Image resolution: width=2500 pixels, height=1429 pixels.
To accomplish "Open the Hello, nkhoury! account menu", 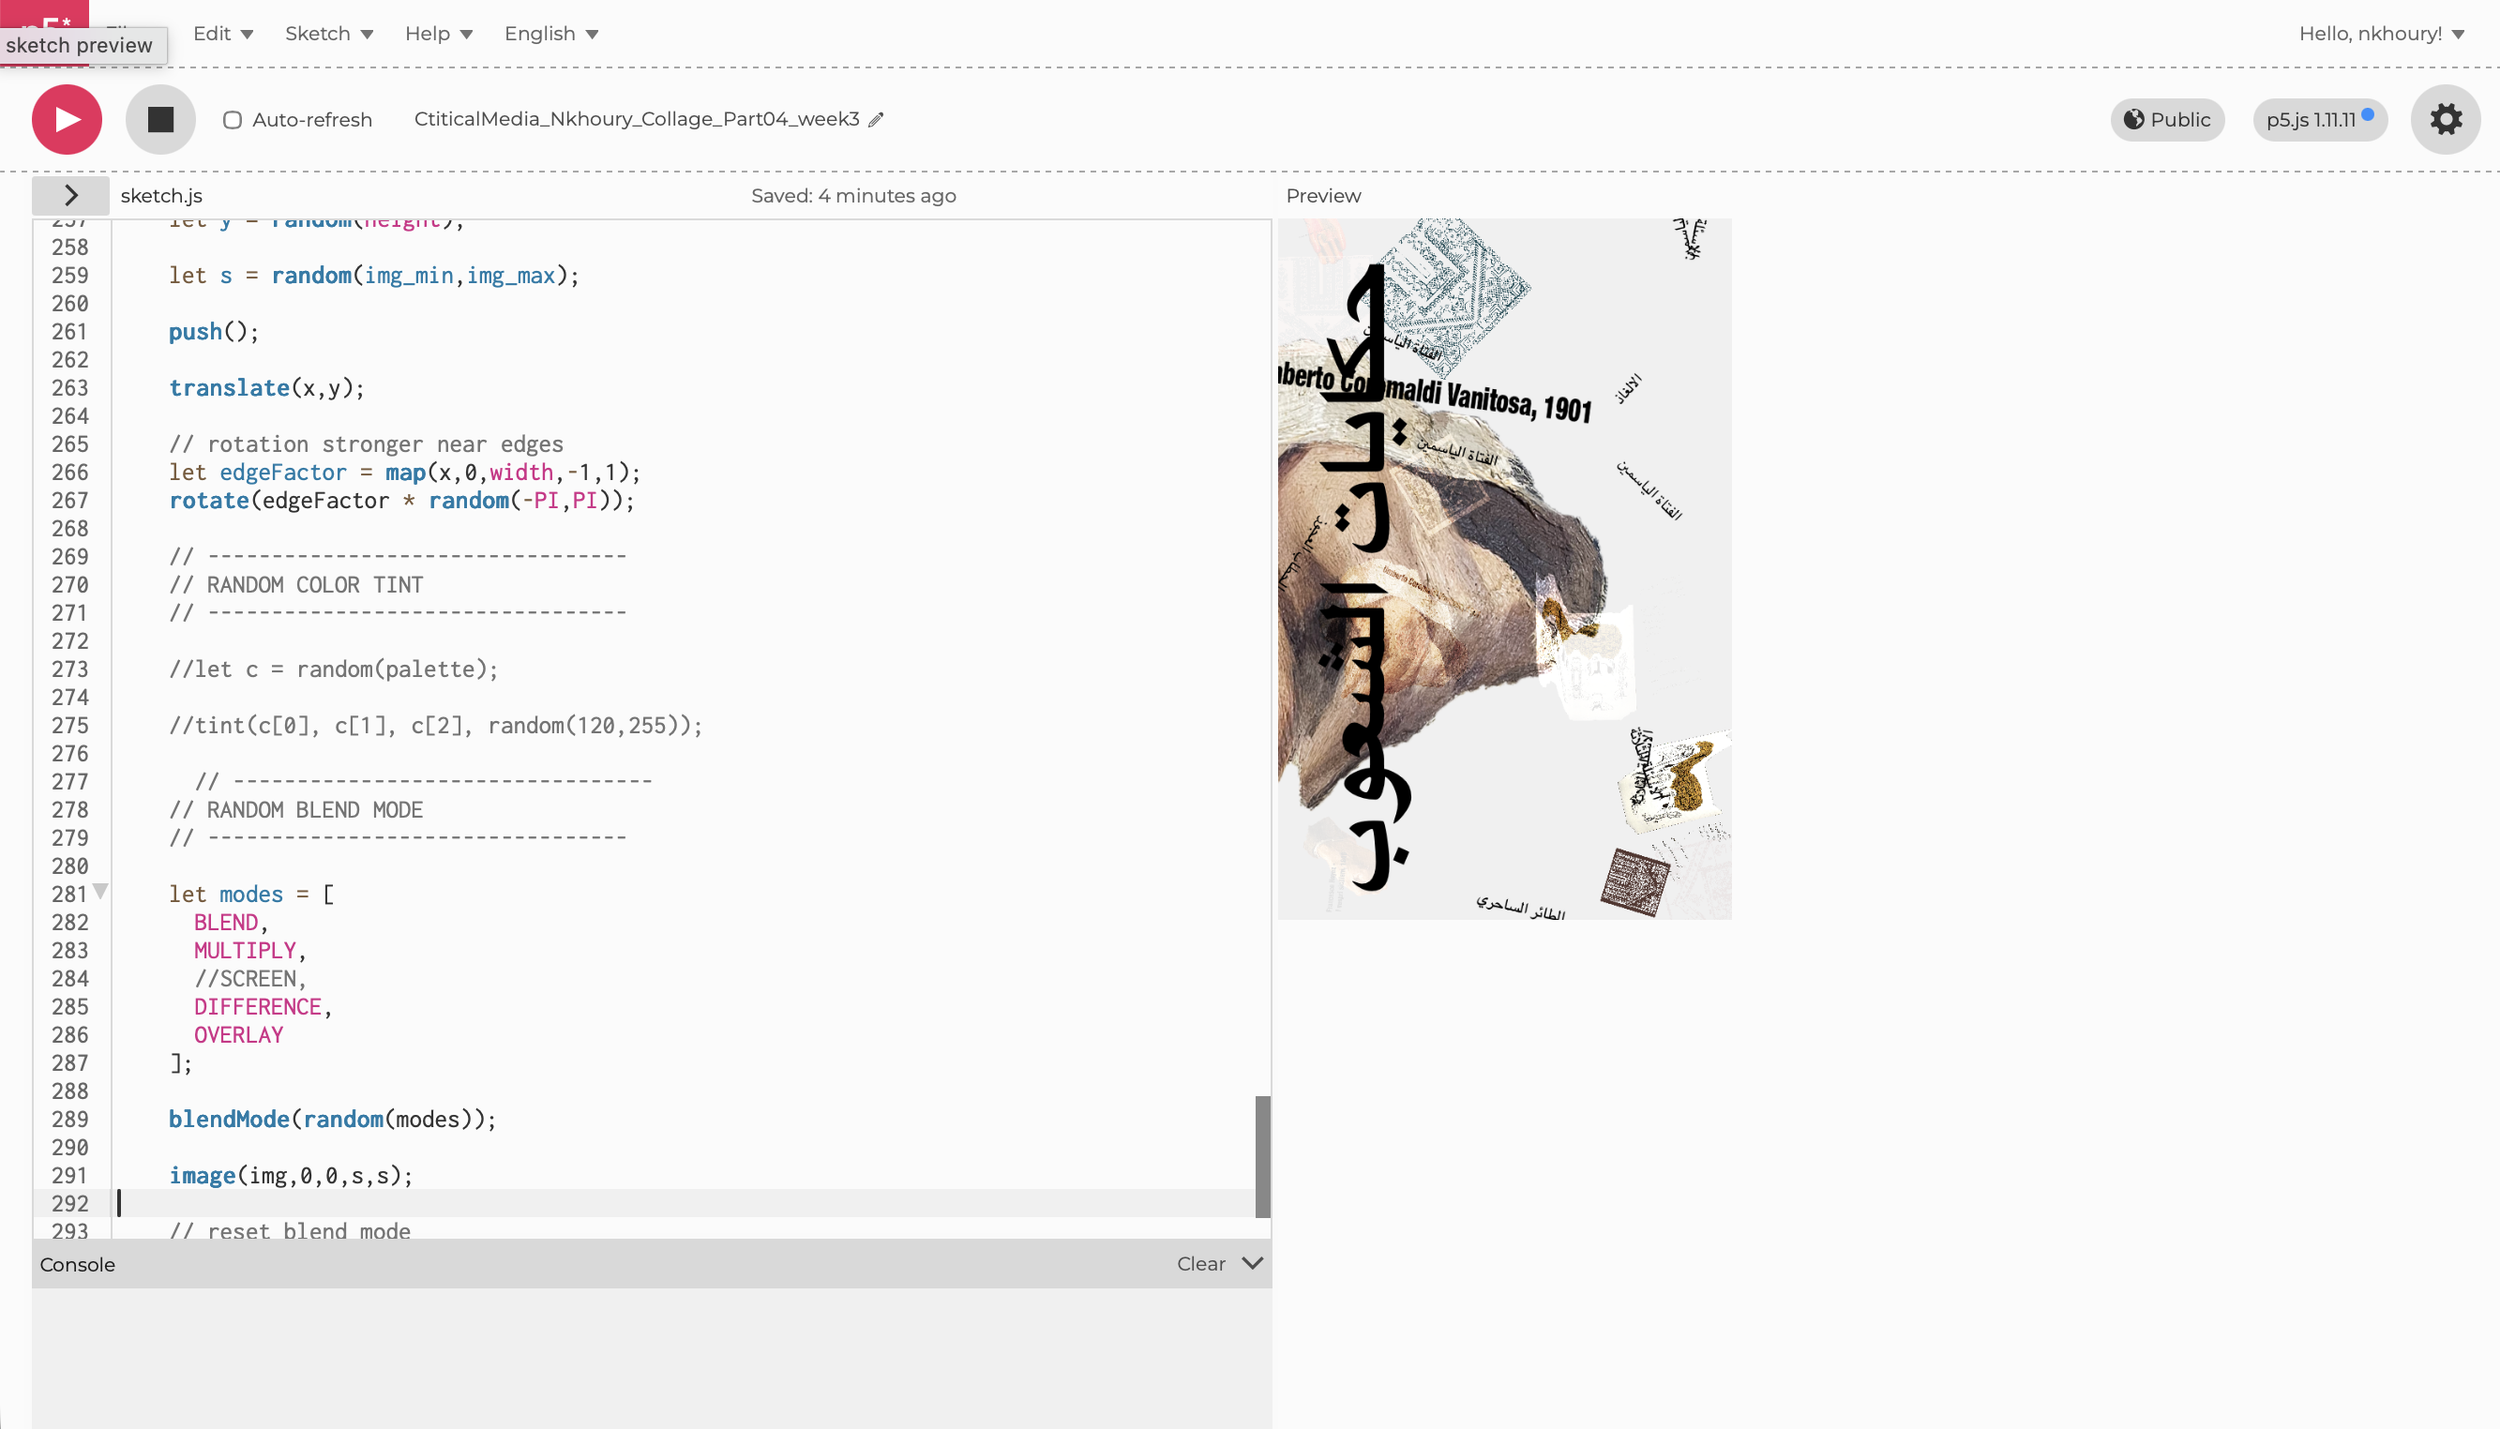I will coord(2381,33).
